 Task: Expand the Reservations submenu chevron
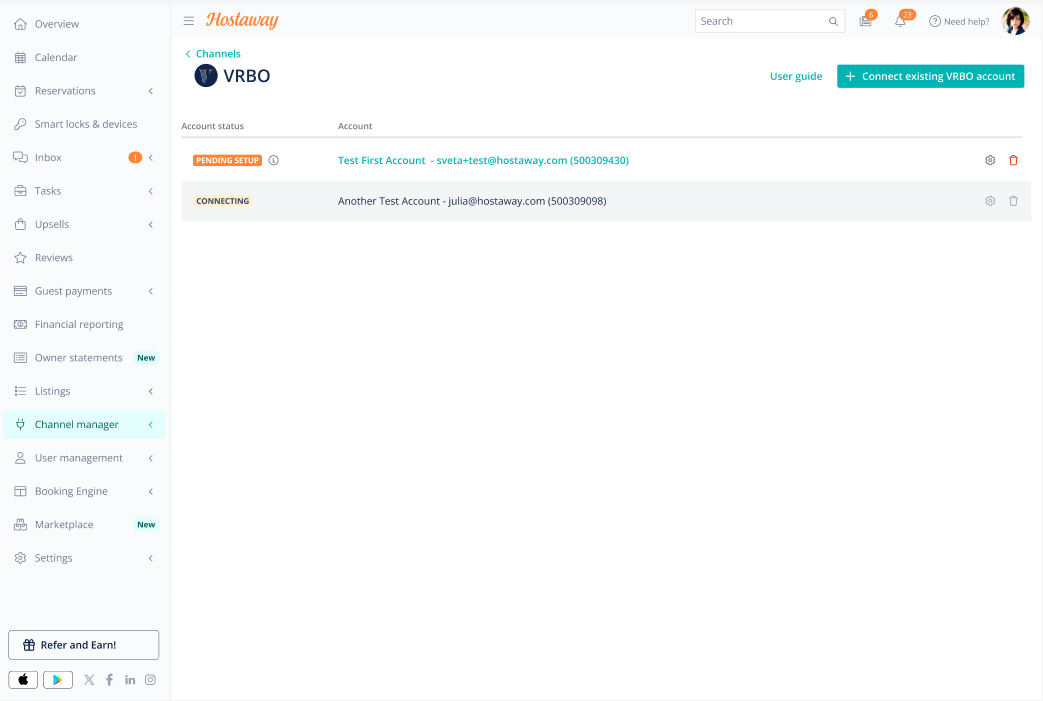pos(151,90)
